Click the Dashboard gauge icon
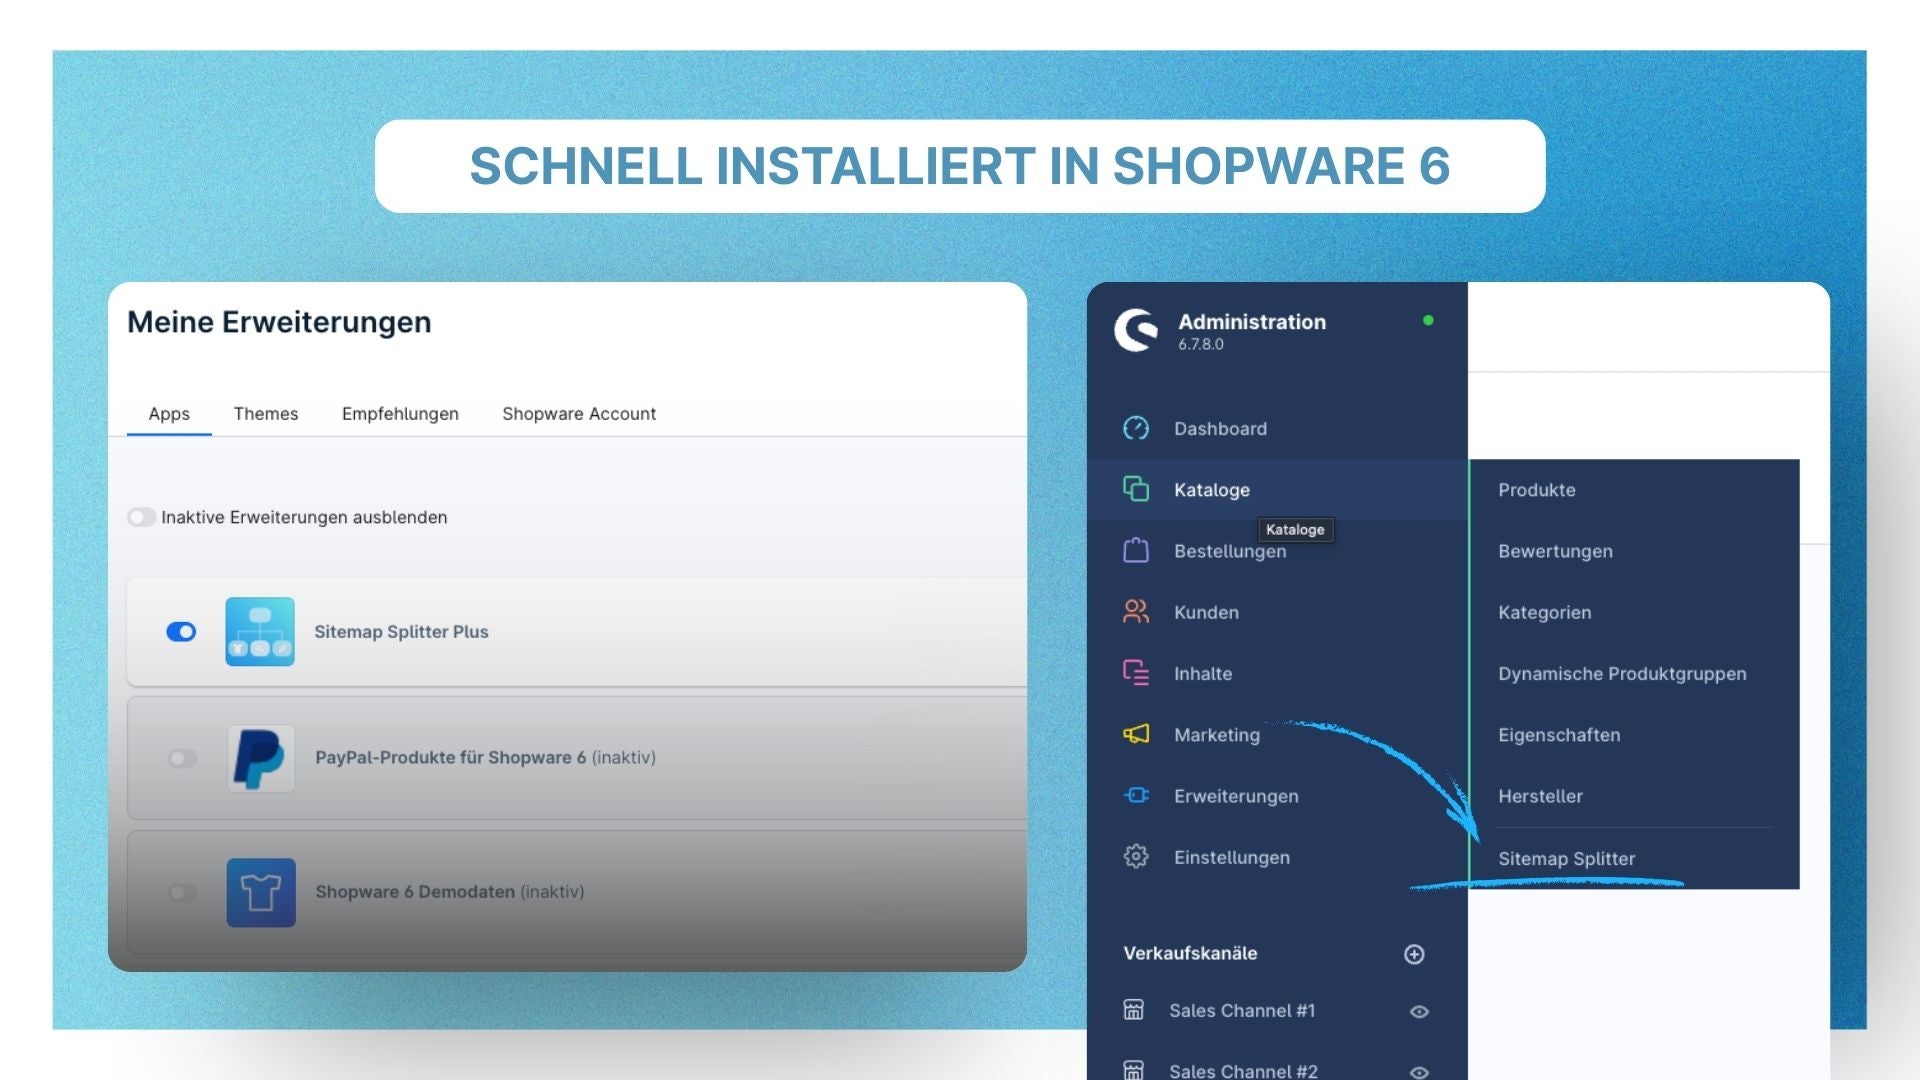Image resolution: width=1920 pixels, height=1080 pixels. click(x=1136, y=428)
